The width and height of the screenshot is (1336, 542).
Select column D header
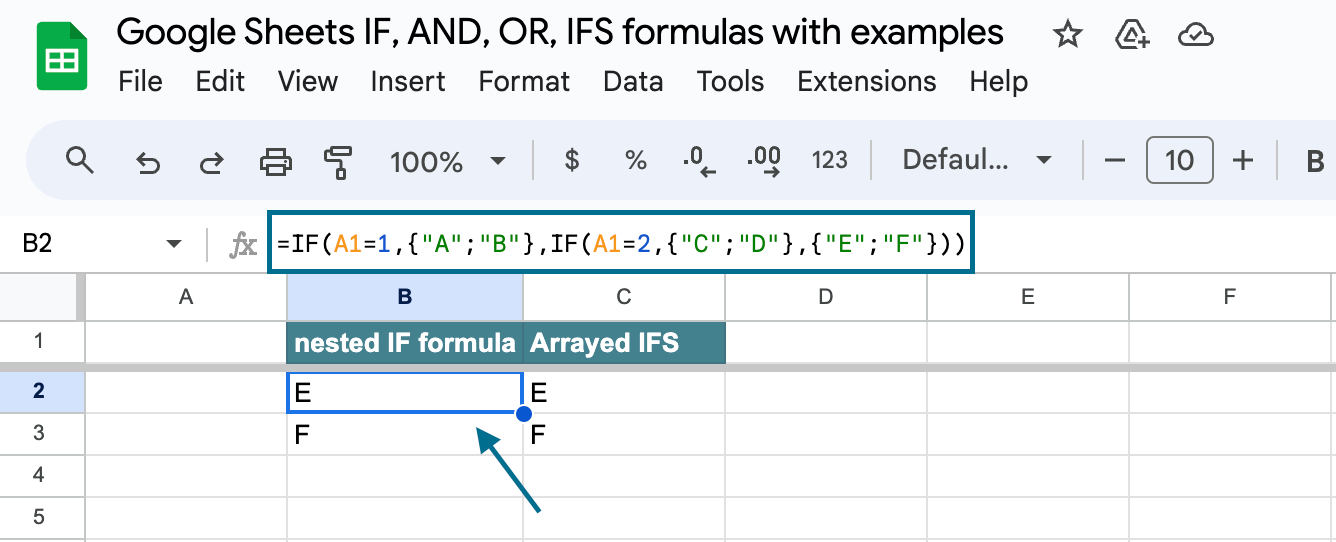pos(826,296)
